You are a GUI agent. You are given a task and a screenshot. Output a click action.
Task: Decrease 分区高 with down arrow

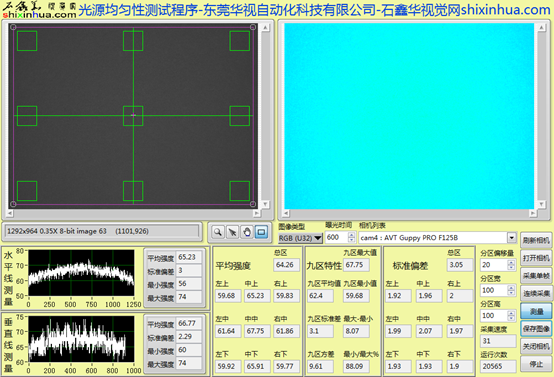(511, 318)
